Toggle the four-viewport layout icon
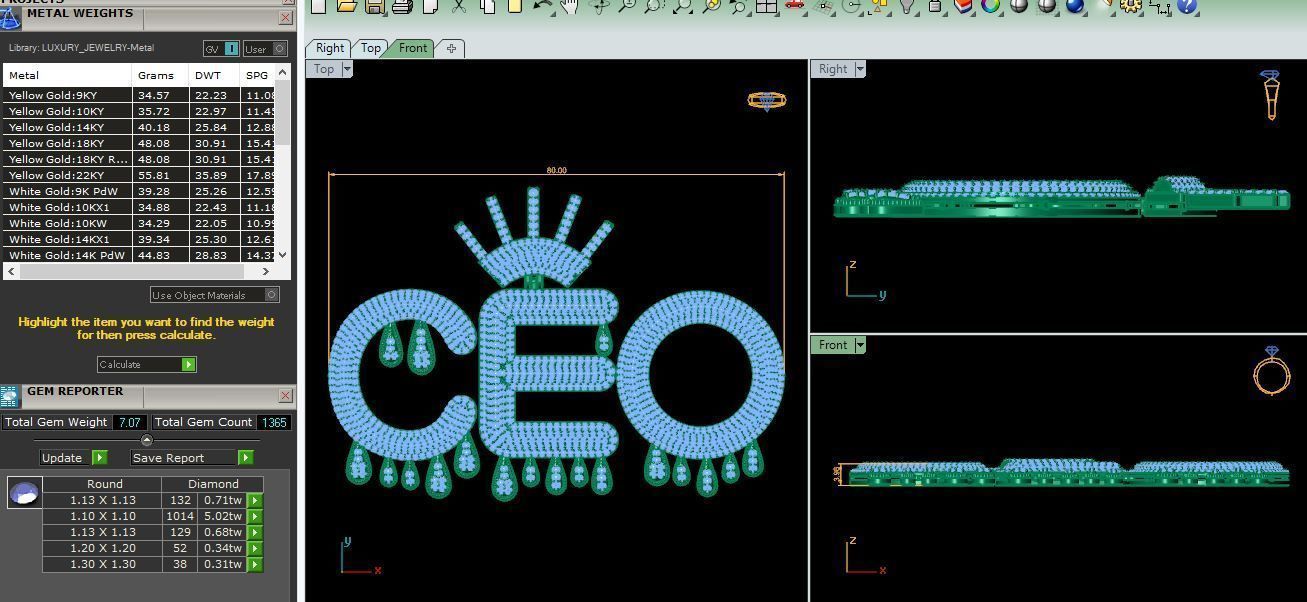The height and width of the screenshot is (602, 1307). [767, 5]
